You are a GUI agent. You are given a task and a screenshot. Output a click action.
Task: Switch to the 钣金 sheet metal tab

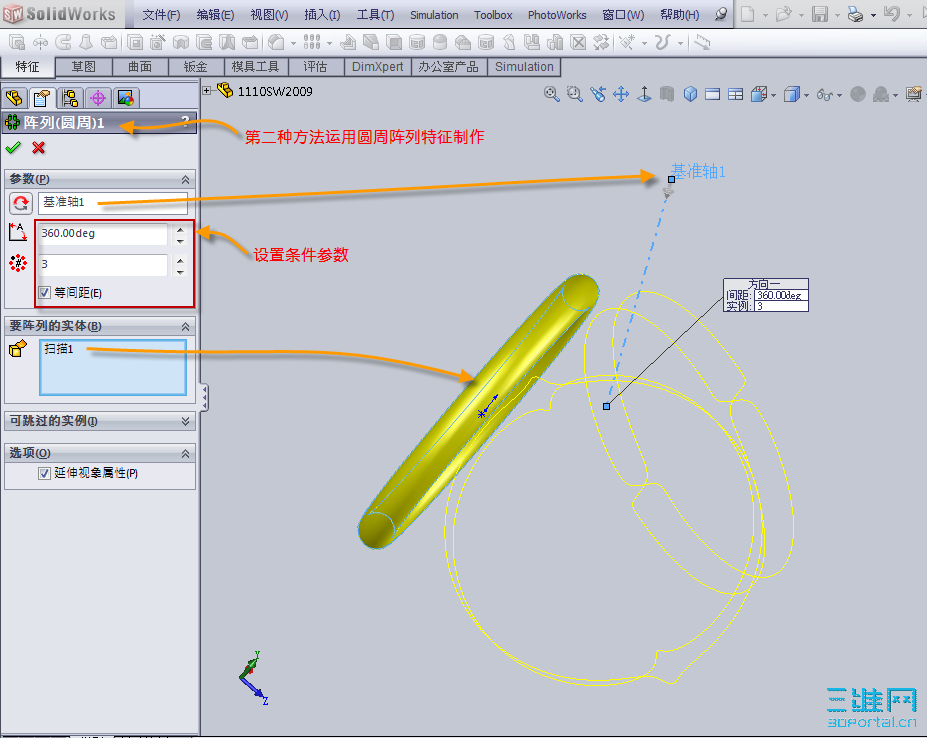(196, 67)
